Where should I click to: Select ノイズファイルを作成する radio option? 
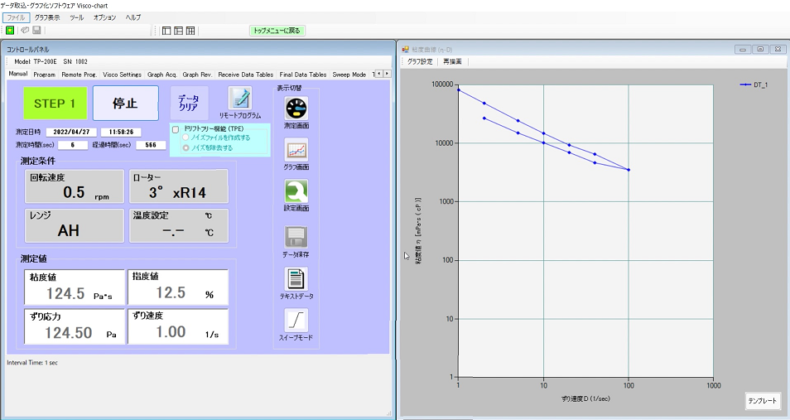[186, 137]
